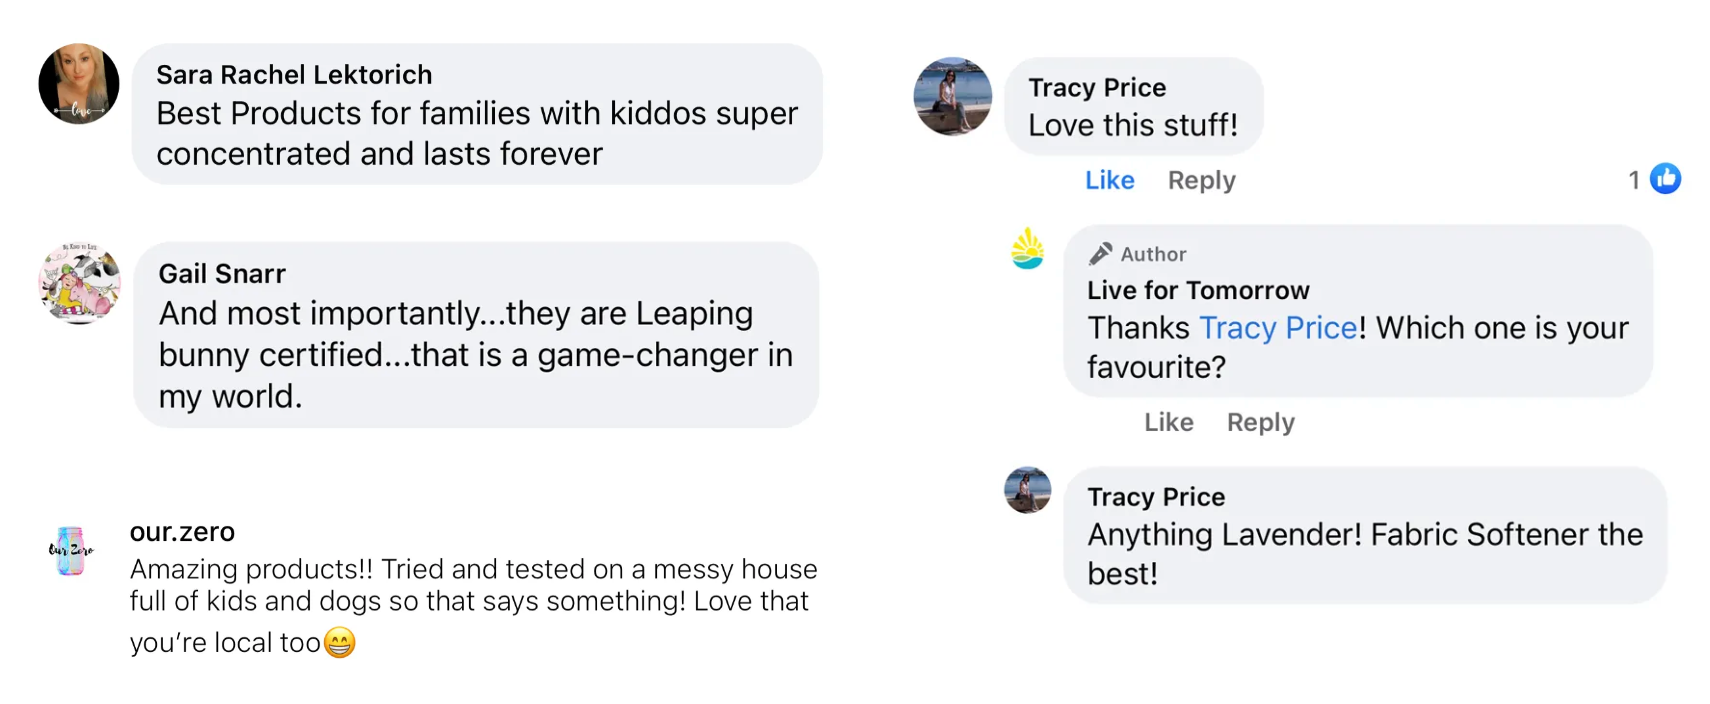The image size is (1710, 704).
Task: Click Tracy Price's avatar beside "Love this stuff!"
Action: click(x=952, y=96)
